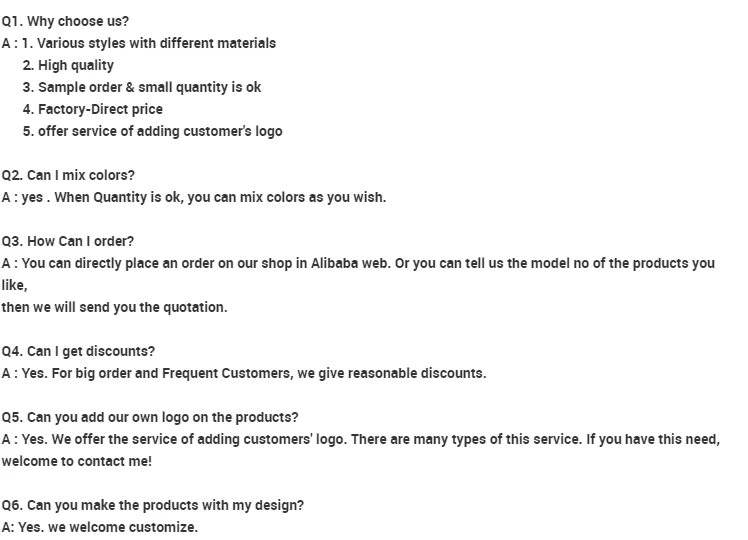
Task: Click the answer offering customers' logo service
Action: coord(360,439)
